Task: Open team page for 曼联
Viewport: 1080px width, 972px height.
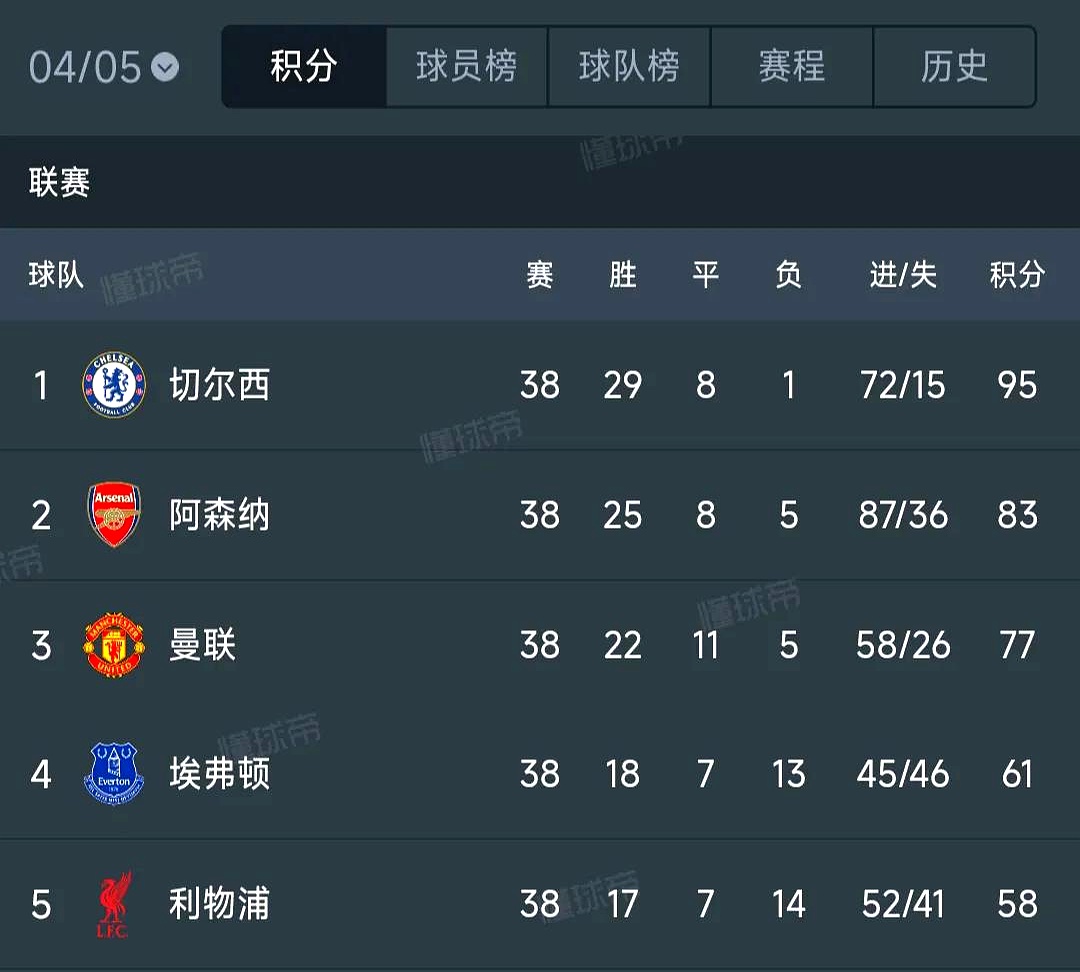Action: [202, 645]
